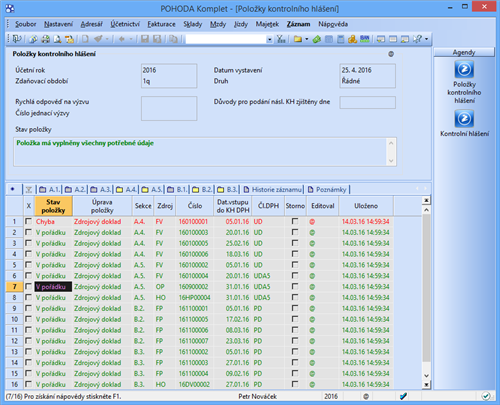500x405 pixels.
Task: Click the yellow folder icon in toolbar
Action: pos(298,39)
